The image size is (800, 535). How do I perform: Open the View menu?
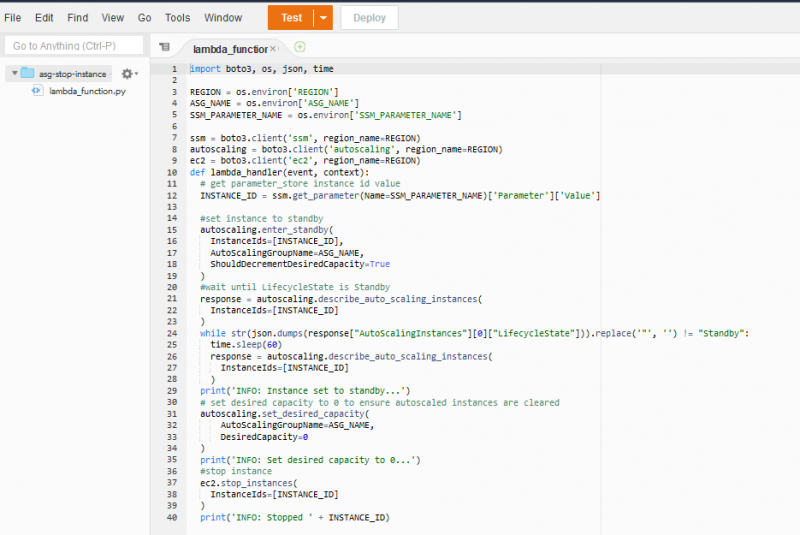pyautogui.click(x=113, y=18)
